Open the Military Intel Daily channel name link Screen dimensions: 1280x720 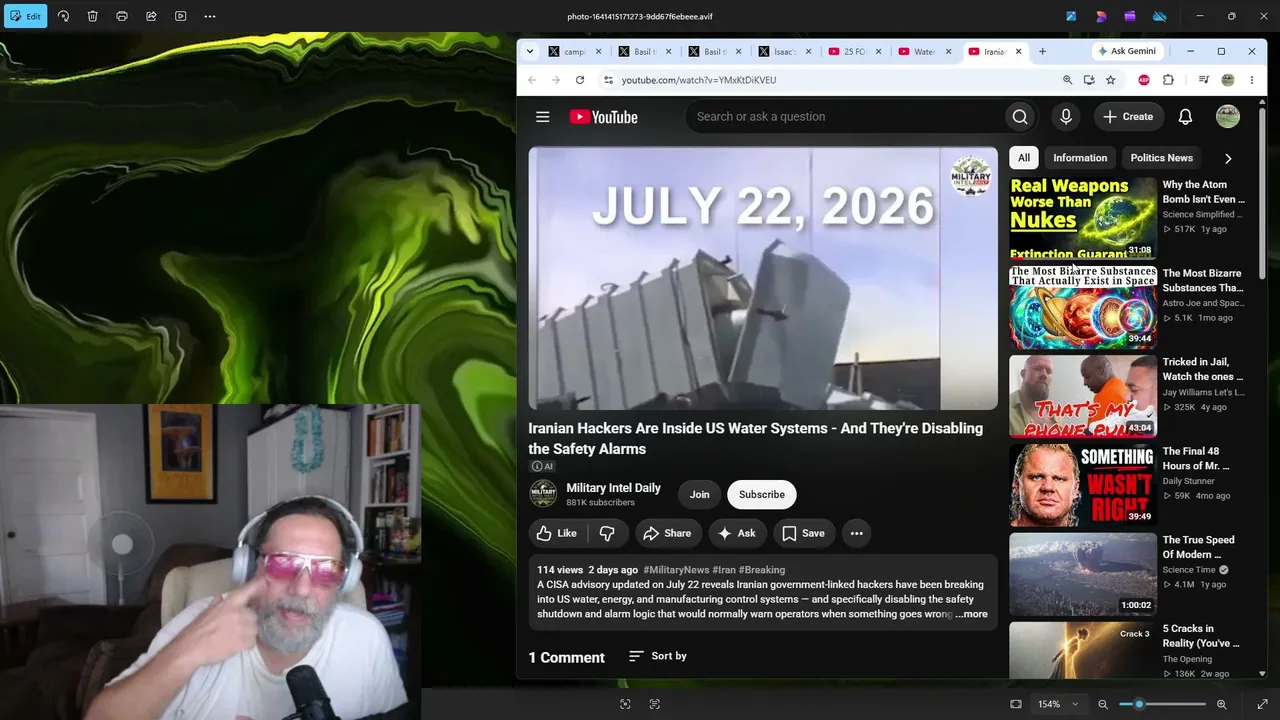pyautogui.click(x=613, y=488)
